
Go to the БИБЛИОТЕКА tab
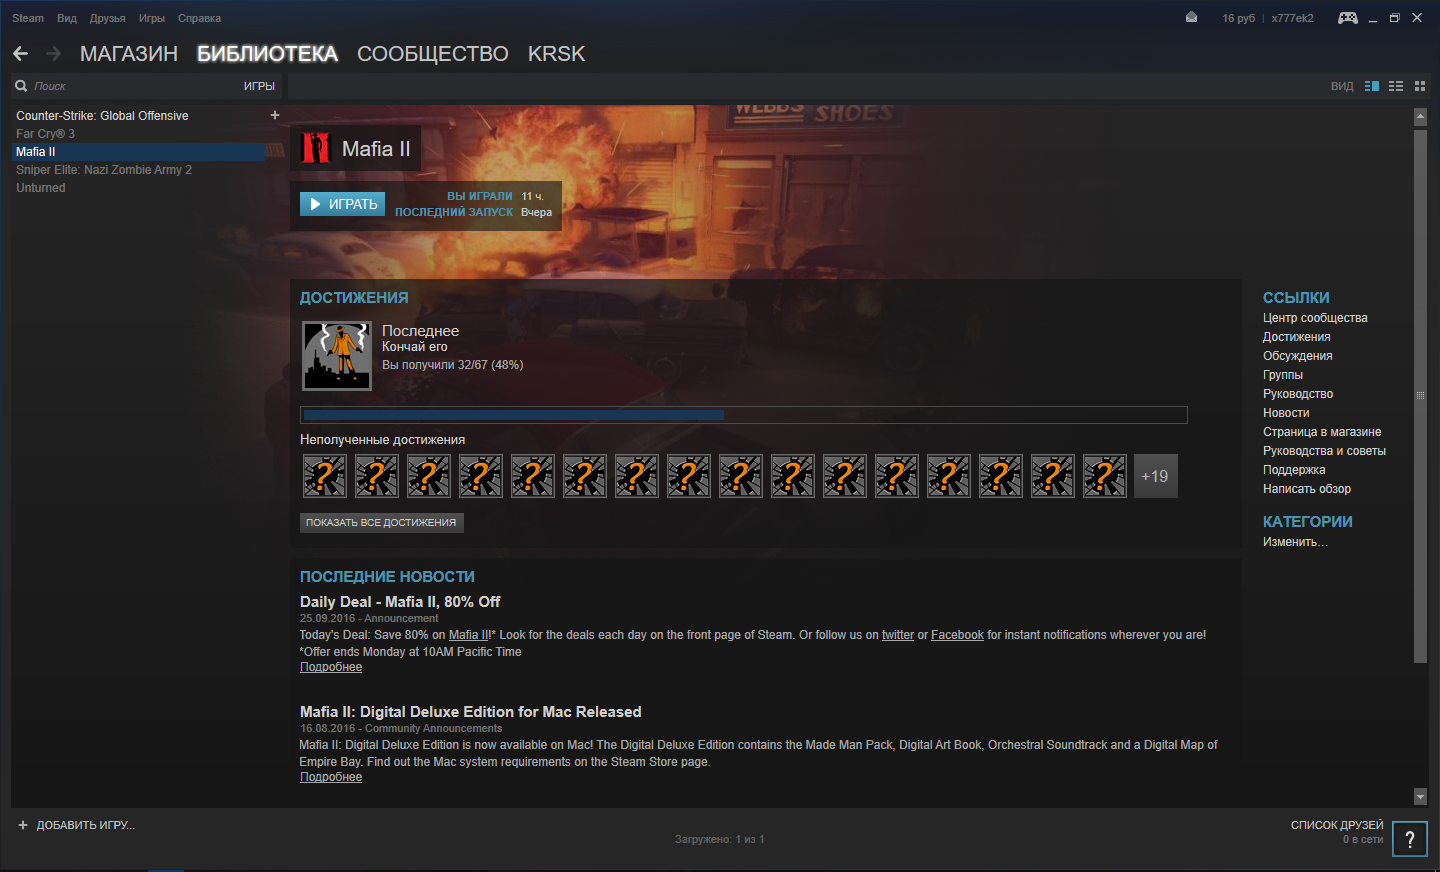(x=267, y=54)
